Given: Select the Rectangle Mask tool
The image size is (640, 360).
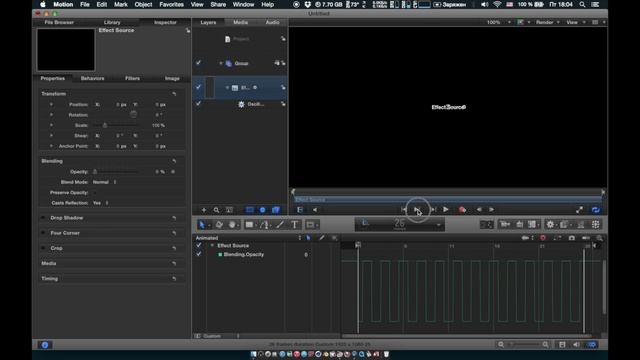Looking at the screenshot, I should point(310,224).
